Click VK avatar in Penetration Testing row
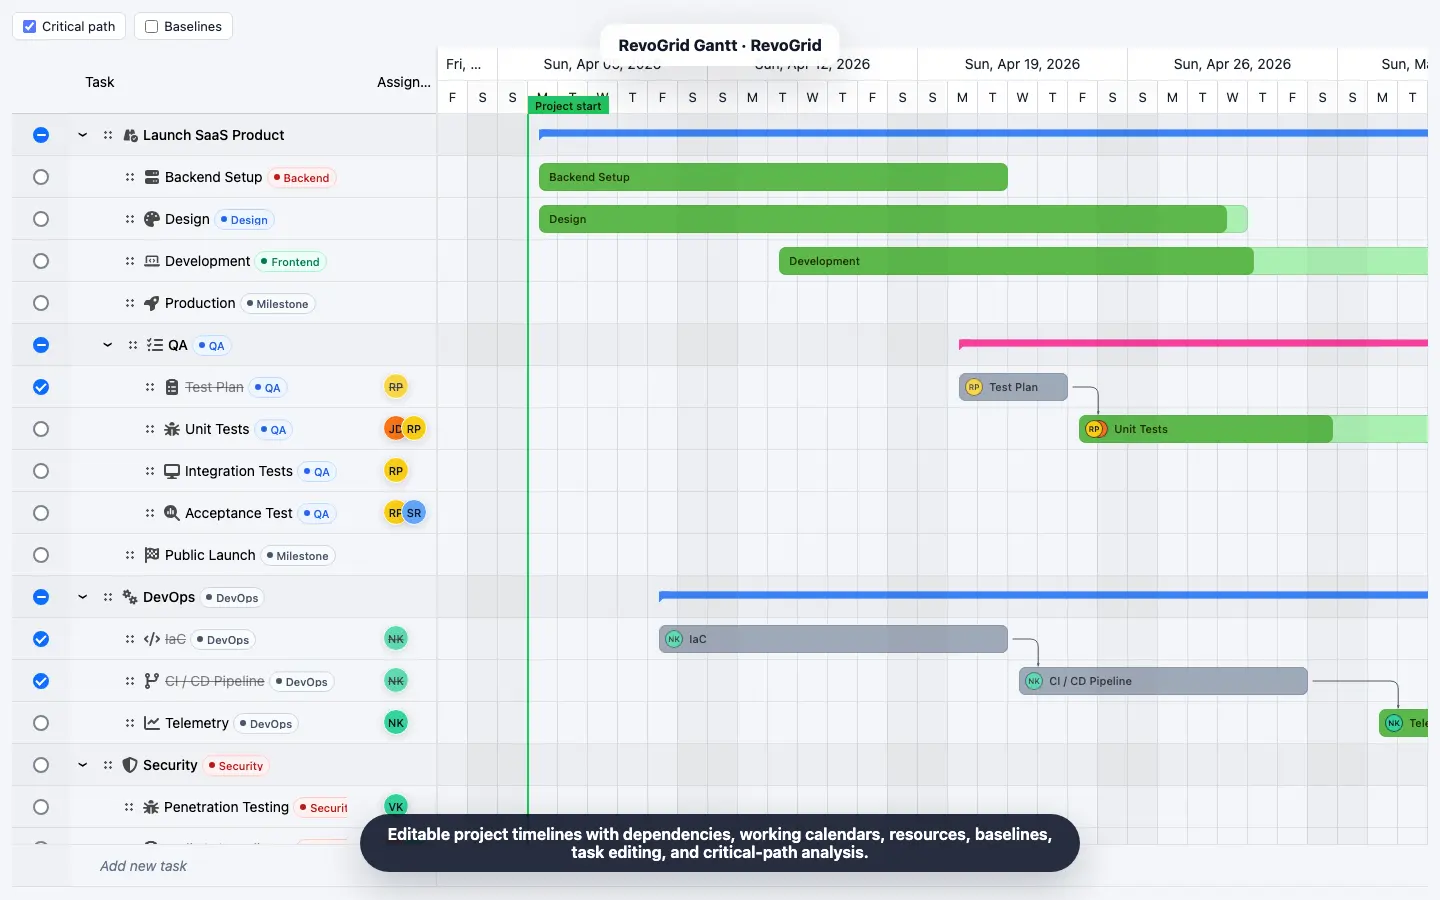Image resolution: width=1440 pixels, height=900 pixels. 396,807
